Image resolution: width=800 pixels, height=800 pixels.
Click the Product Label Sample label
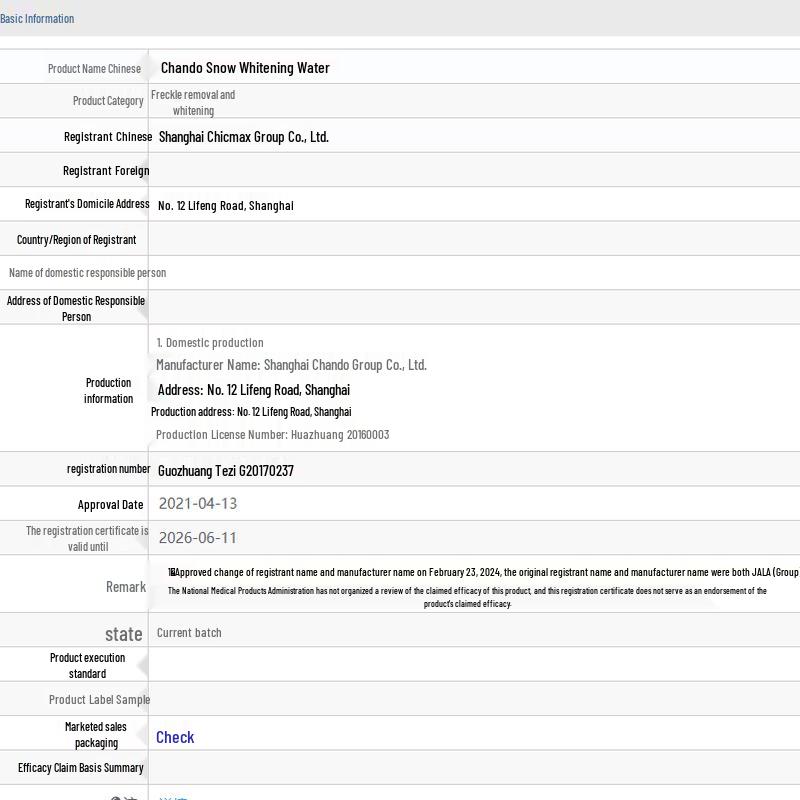tap(99, 700)
